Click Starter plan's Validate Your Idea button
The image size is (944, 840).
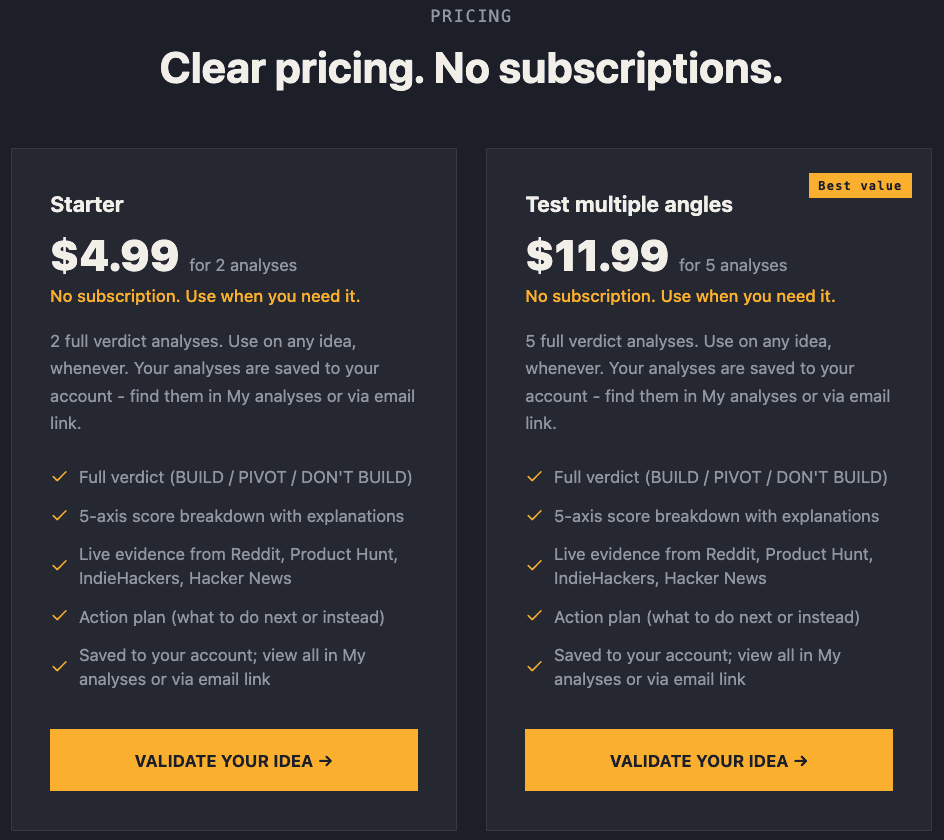point(233,760)
